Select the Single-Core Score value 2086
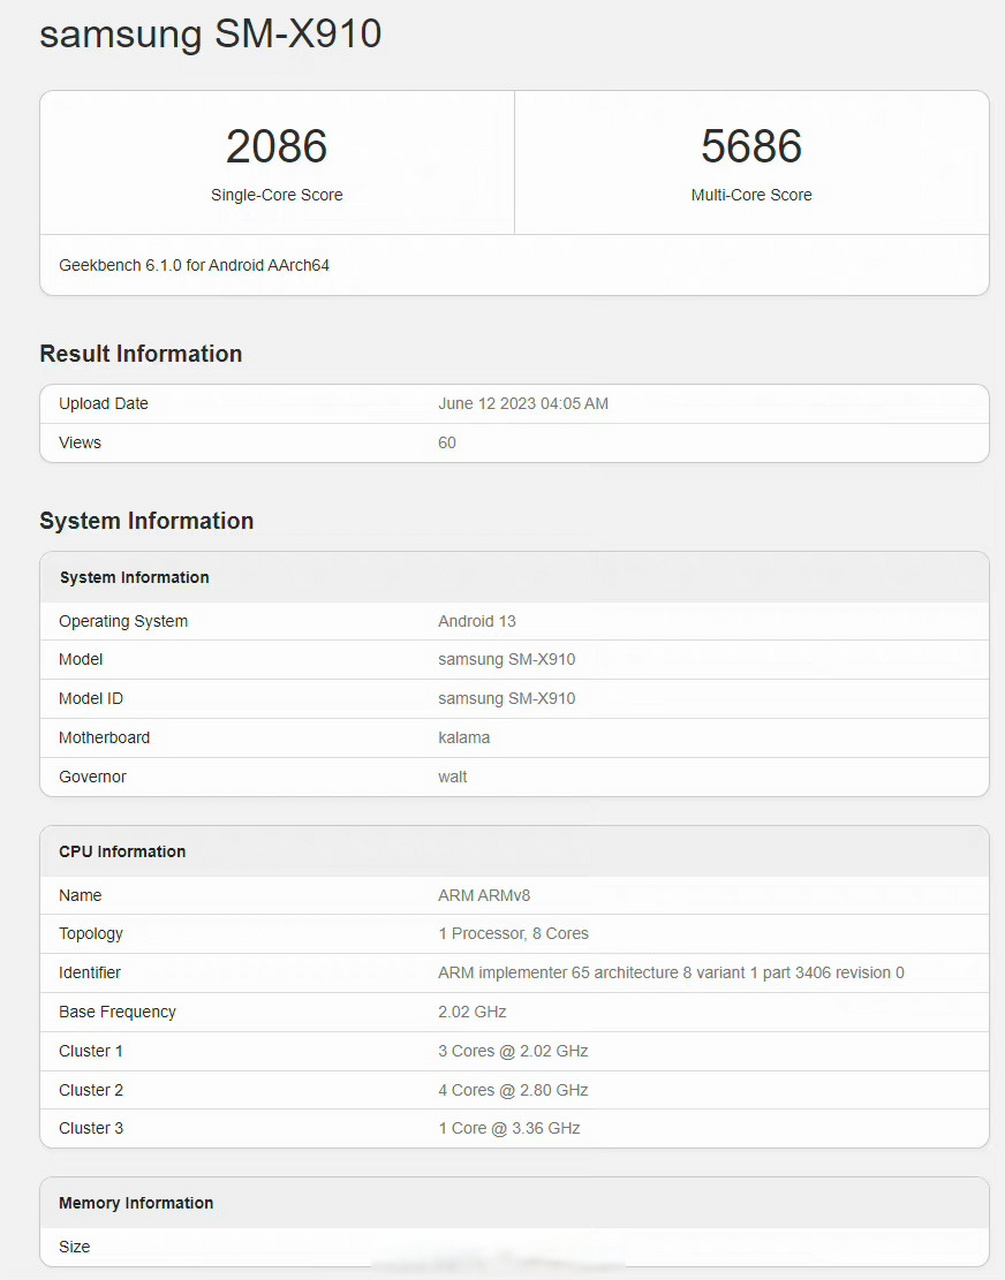Screen dimensions: 1005x1280 [x=277, y=147]
